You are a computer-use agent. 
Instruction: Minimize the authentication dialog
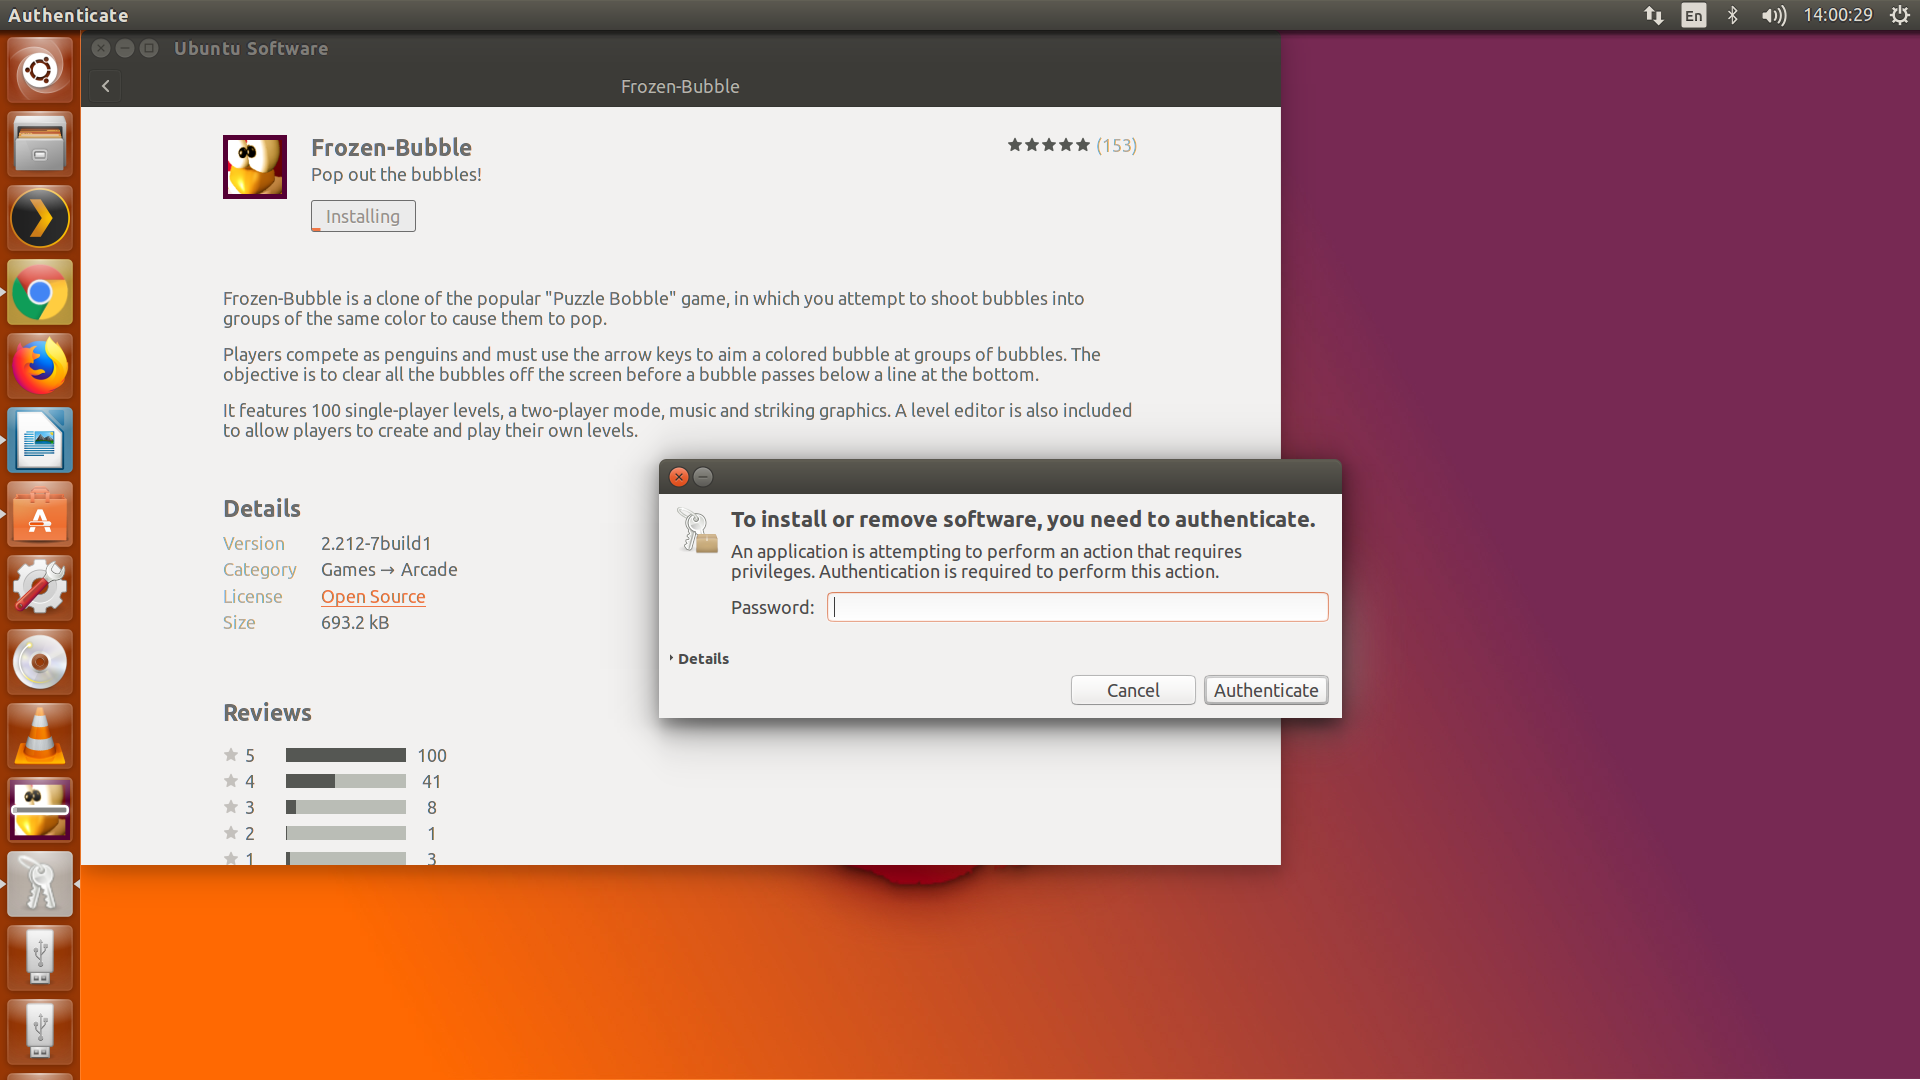(703, 477)
